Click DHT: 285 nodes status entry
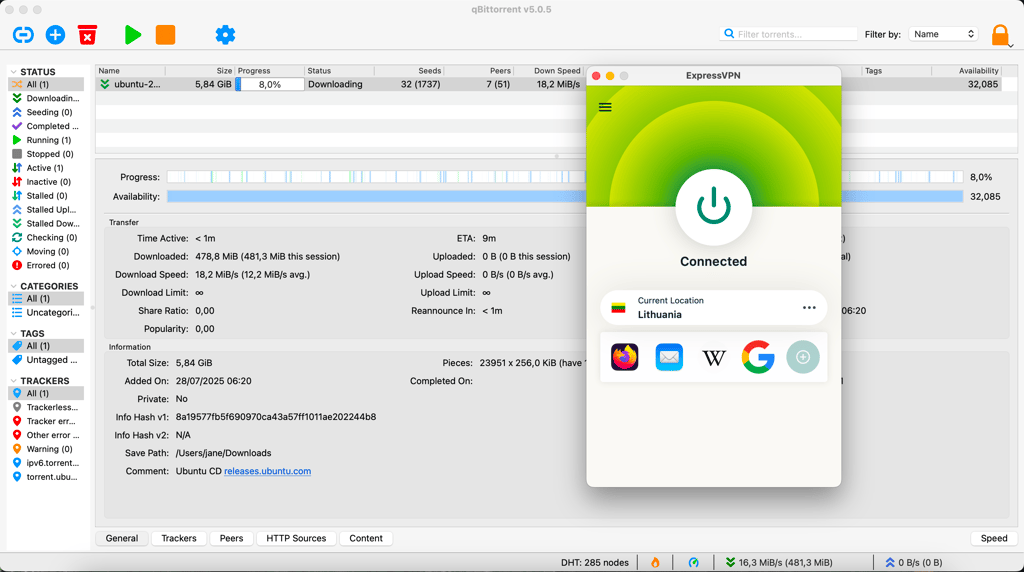This screenshot has width=1024, height=572. pos(594,562)
